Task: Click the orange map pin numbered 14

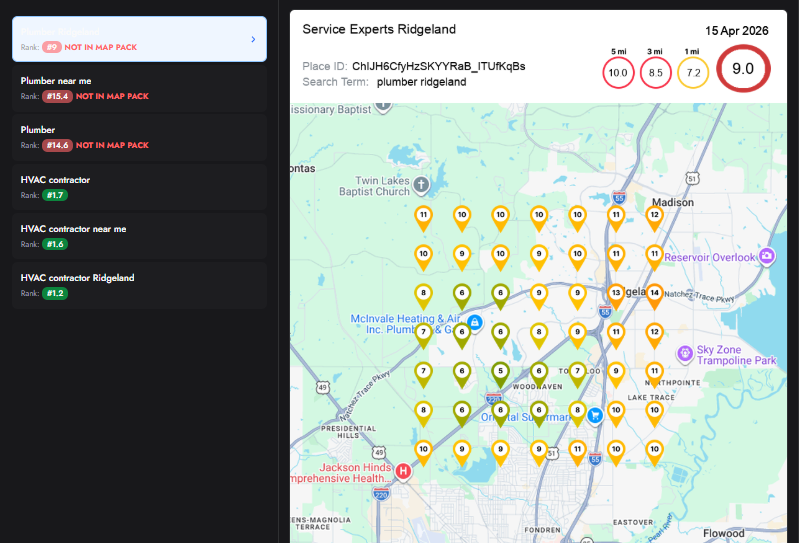Action: pyautogui.click(x=654, y=296)
